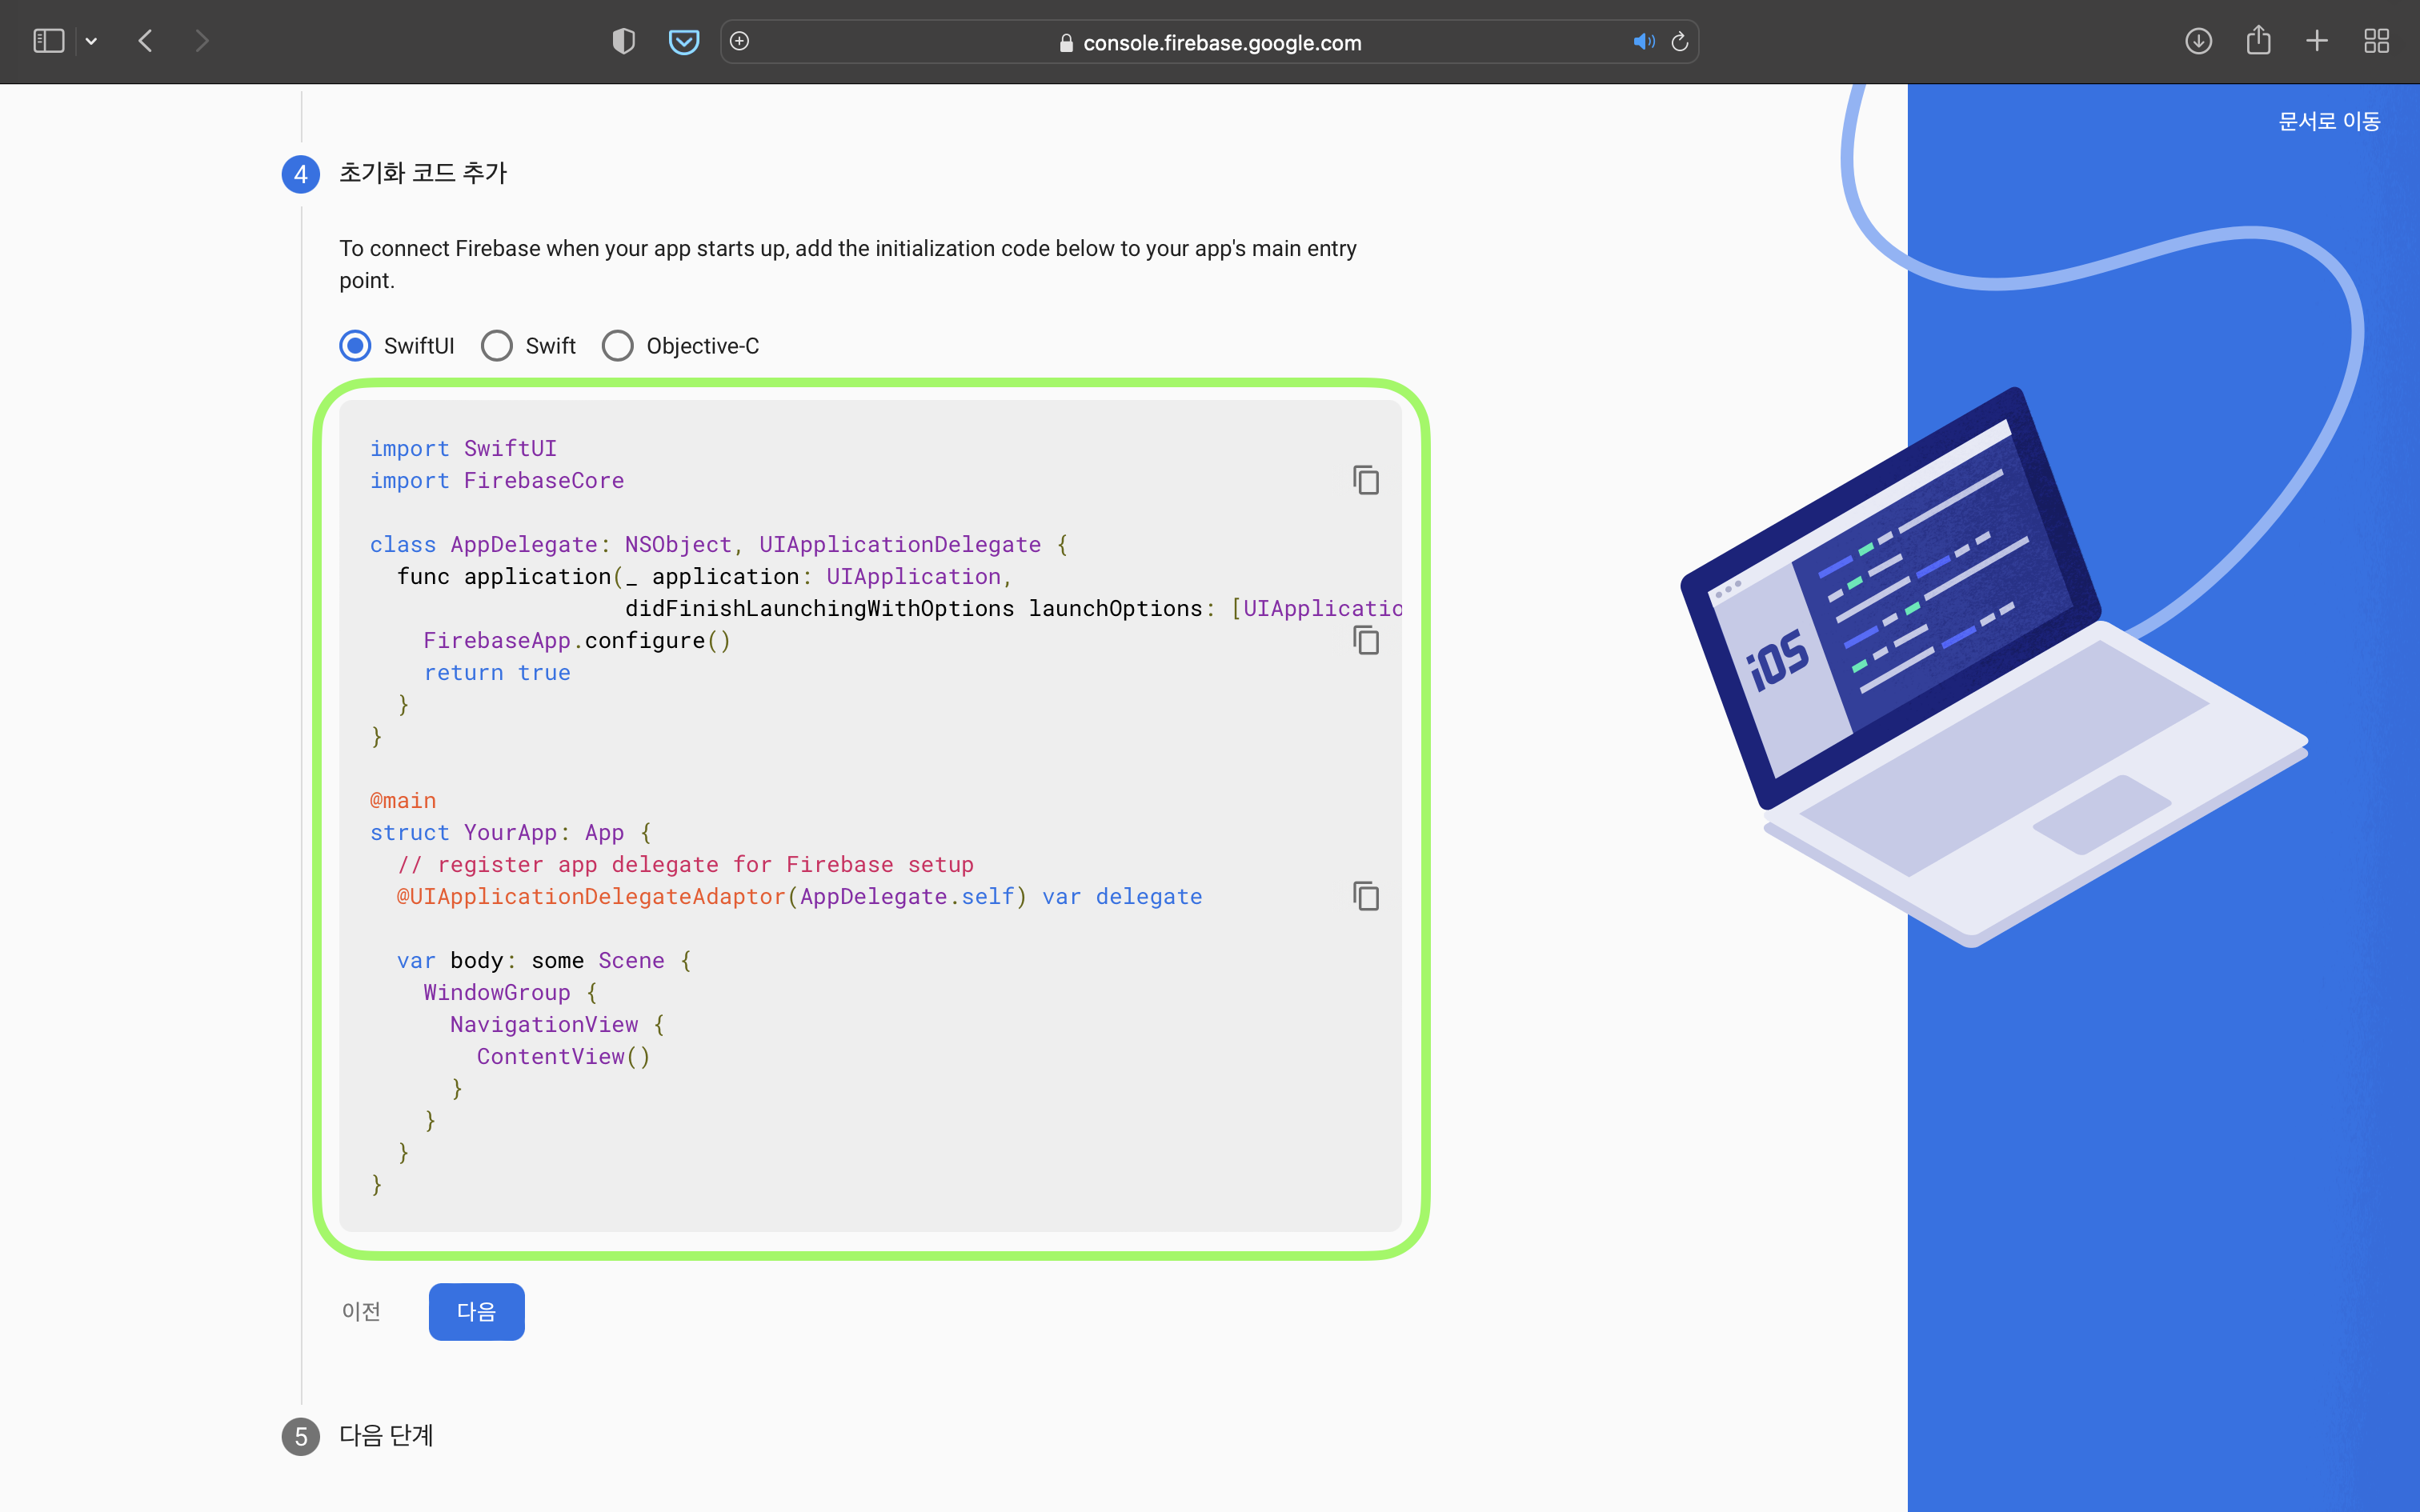Copy the UIApplicationDelegateAdaptor line
Screen dimensions: 2420x1512
pos(1366,896)
